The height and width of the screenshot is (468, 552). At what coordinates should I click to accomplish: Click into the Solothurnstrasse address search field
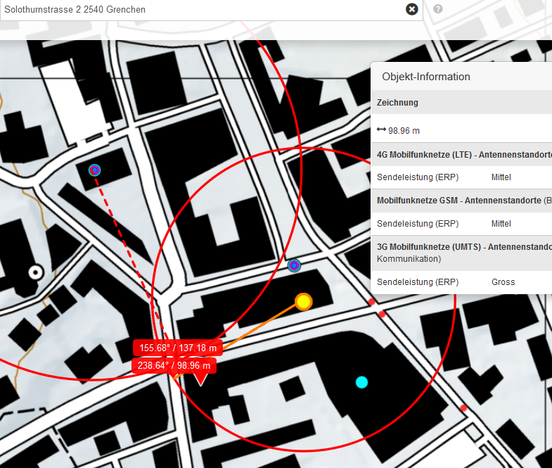202,10
